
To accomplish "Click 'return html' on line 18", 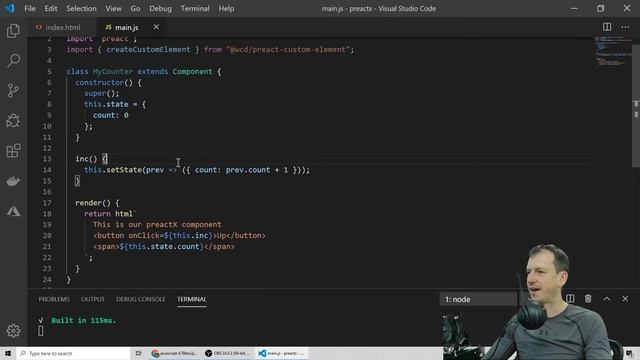I will 109,213.
